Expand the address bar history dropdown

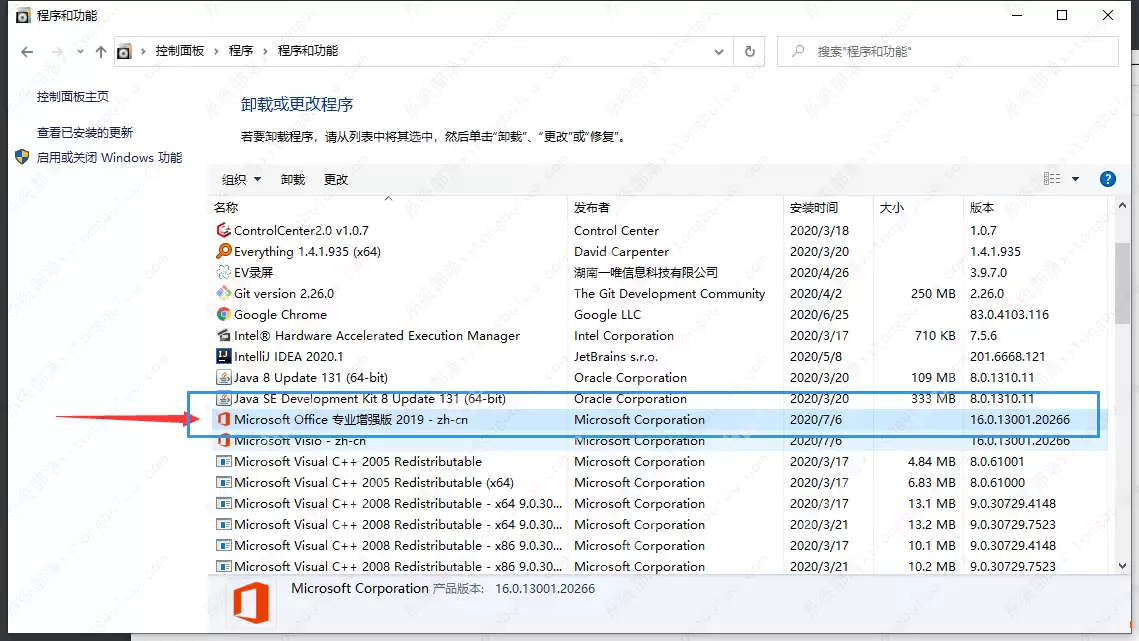click(718, 51)
